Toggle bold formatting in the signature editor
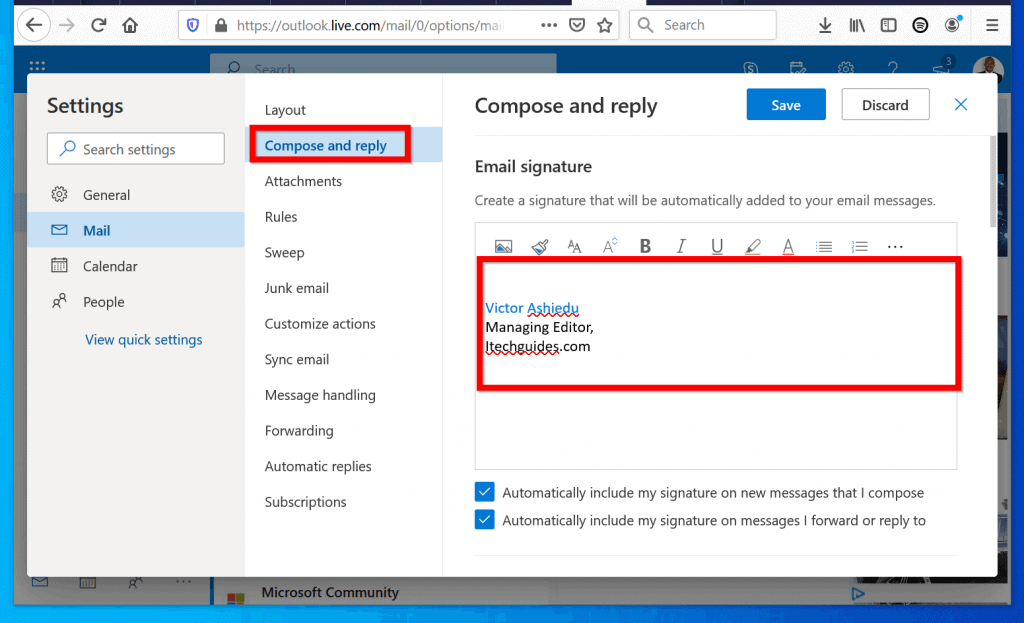Screen dimensions: 1024x623 (645, 245)
